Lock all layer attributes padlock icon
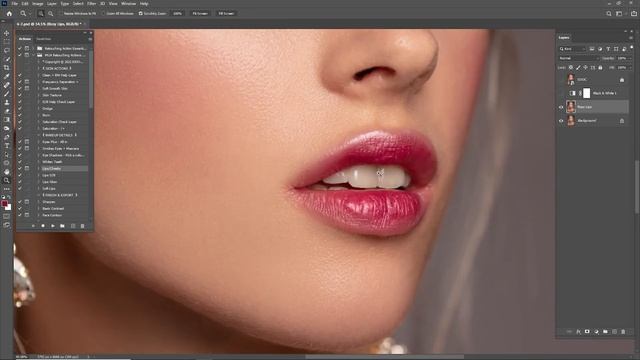Screen dimensions: 640x360 click(600, 67)
